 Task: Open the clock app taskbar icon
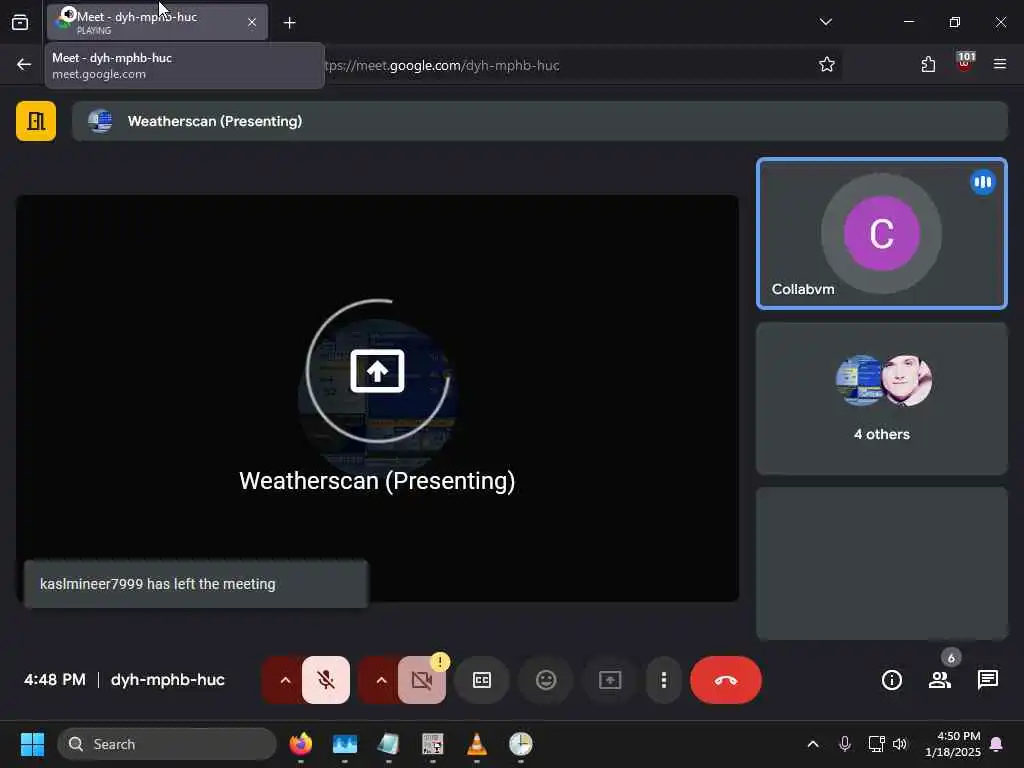tap(520, 744)
